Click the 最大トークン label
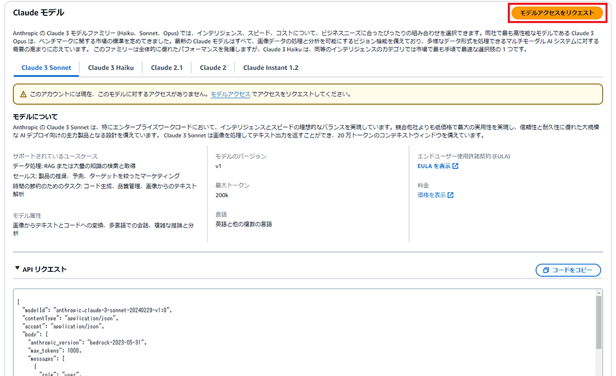The image size is (616, 376). pos(232,185)
